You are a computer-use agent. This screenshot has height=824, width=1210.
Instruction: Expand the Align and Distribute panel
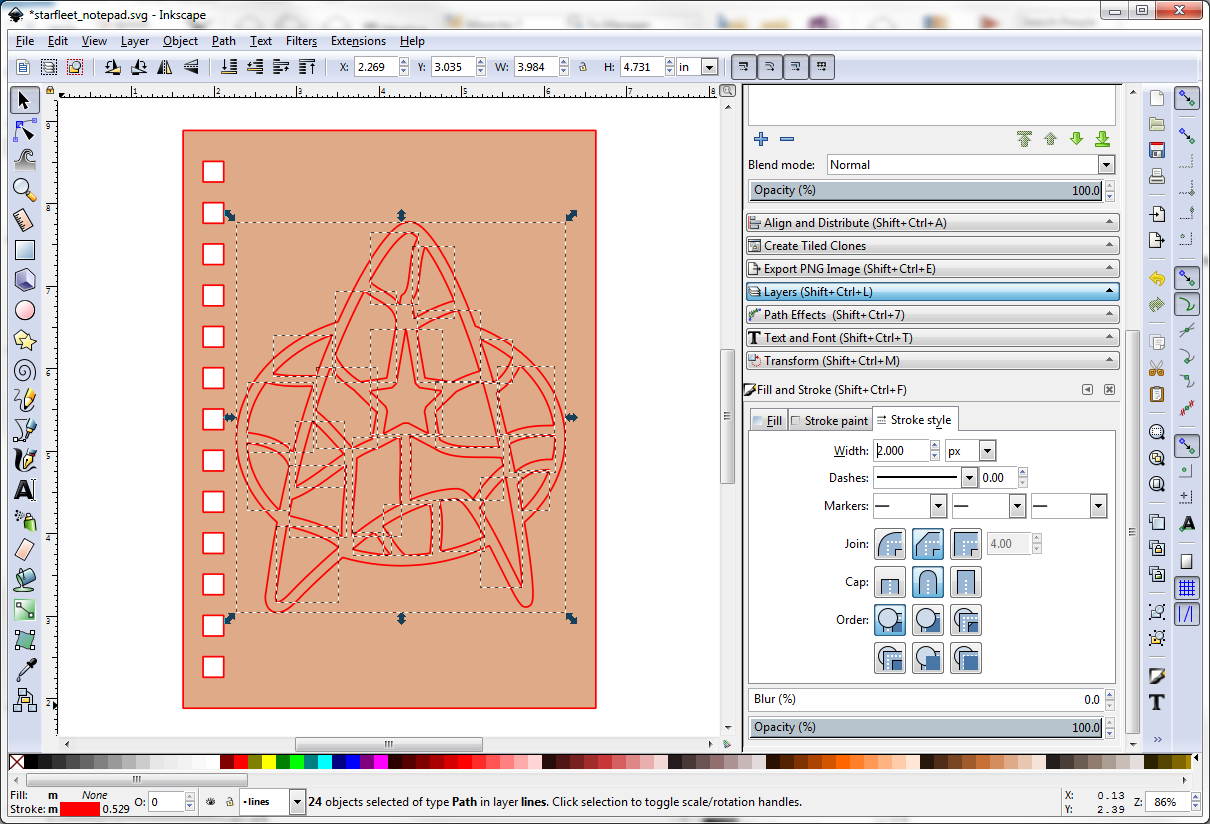(933, 223)
